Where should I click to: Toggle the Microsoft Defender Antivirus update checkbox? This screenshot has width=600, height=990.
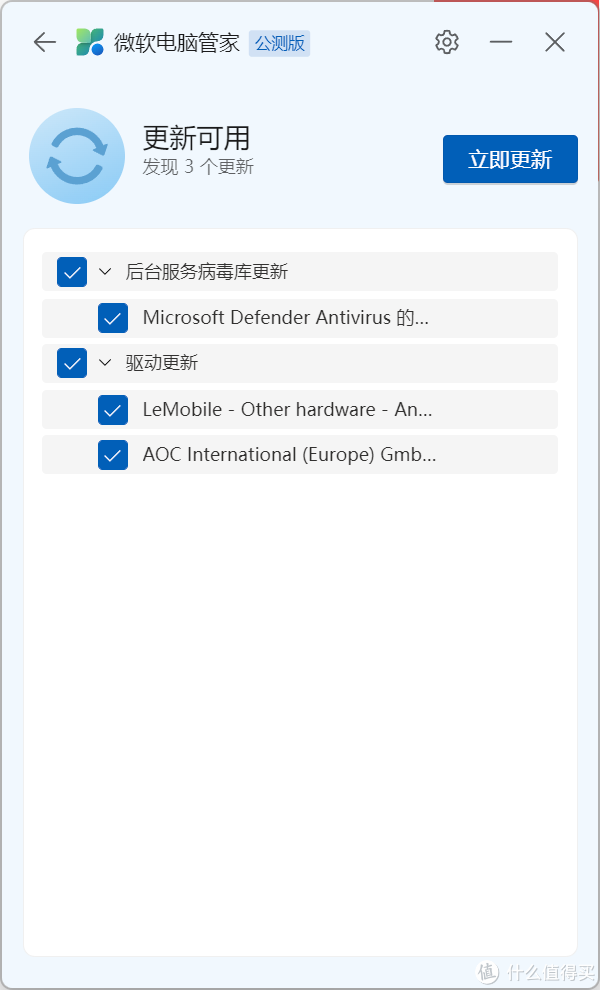coord(113,318)
